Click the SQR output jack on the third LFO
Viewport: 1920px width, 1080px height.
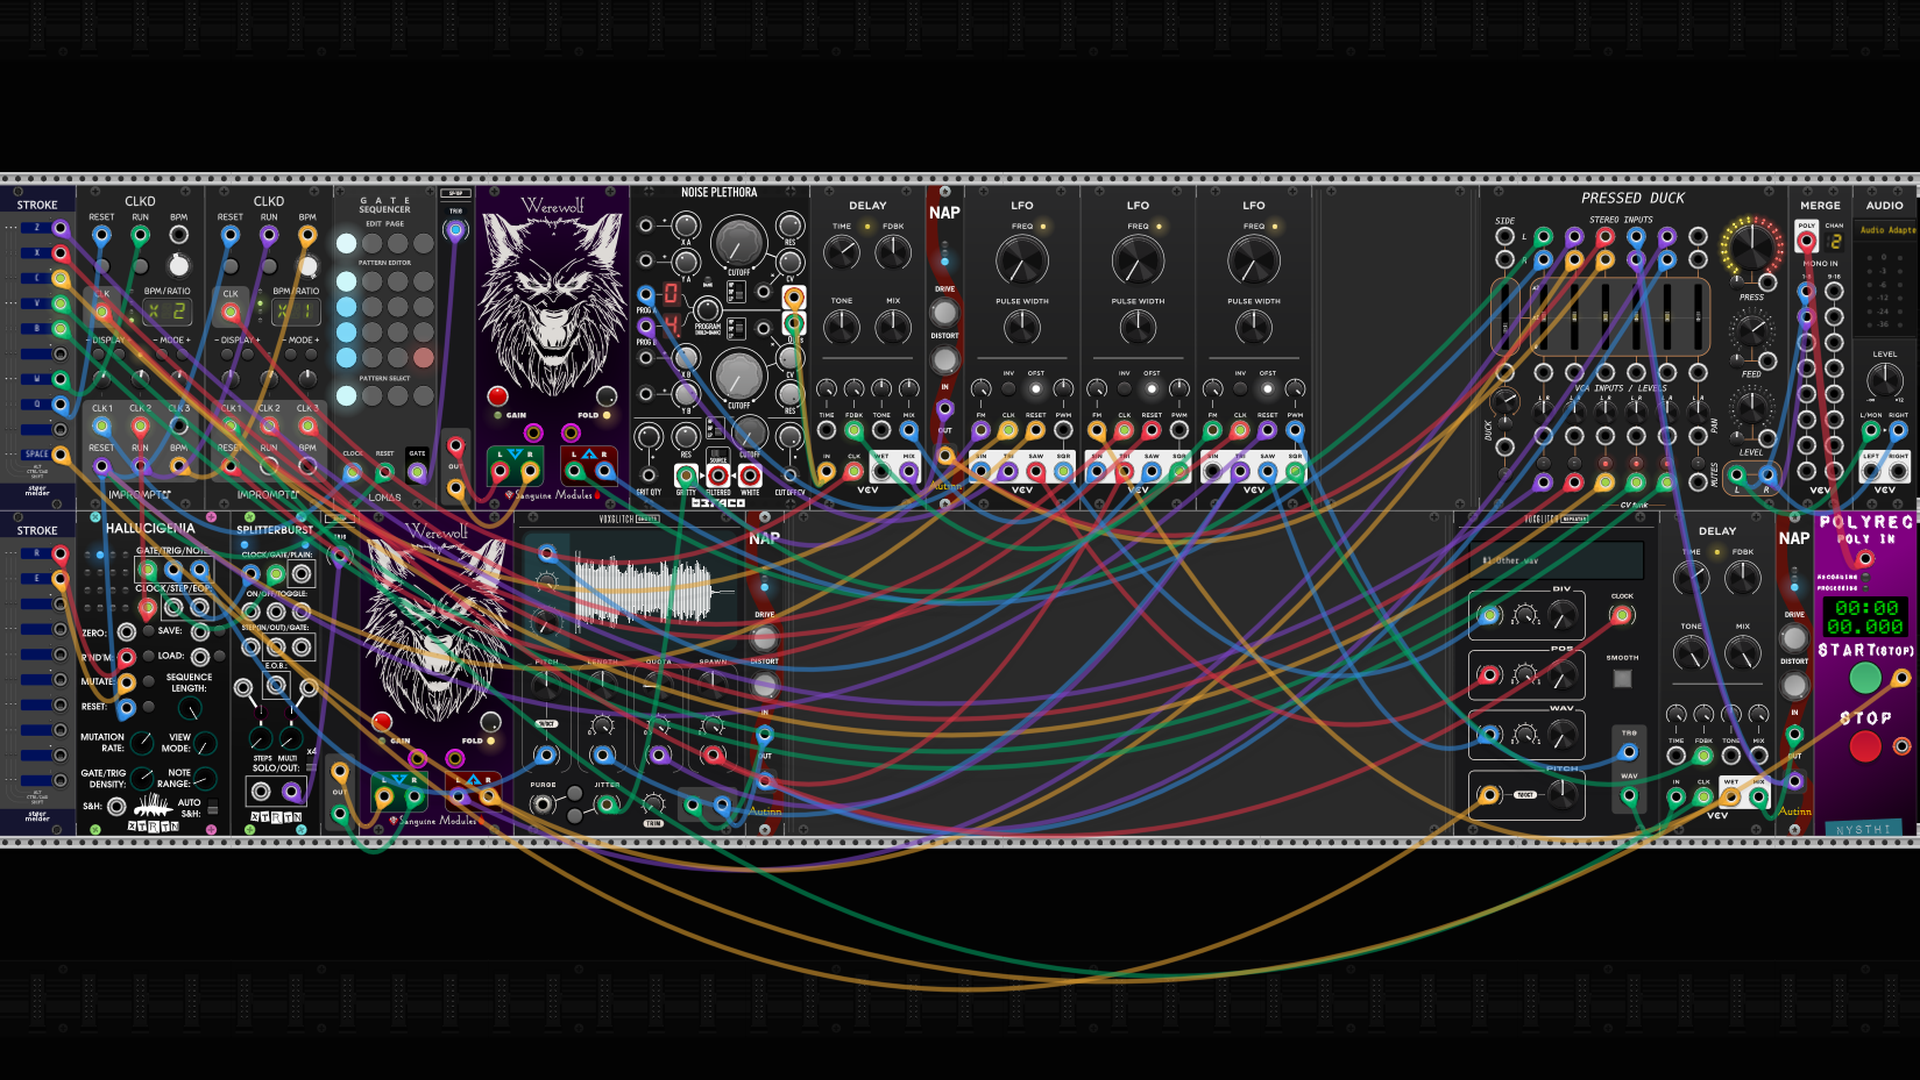click(x=1295, y=470)
